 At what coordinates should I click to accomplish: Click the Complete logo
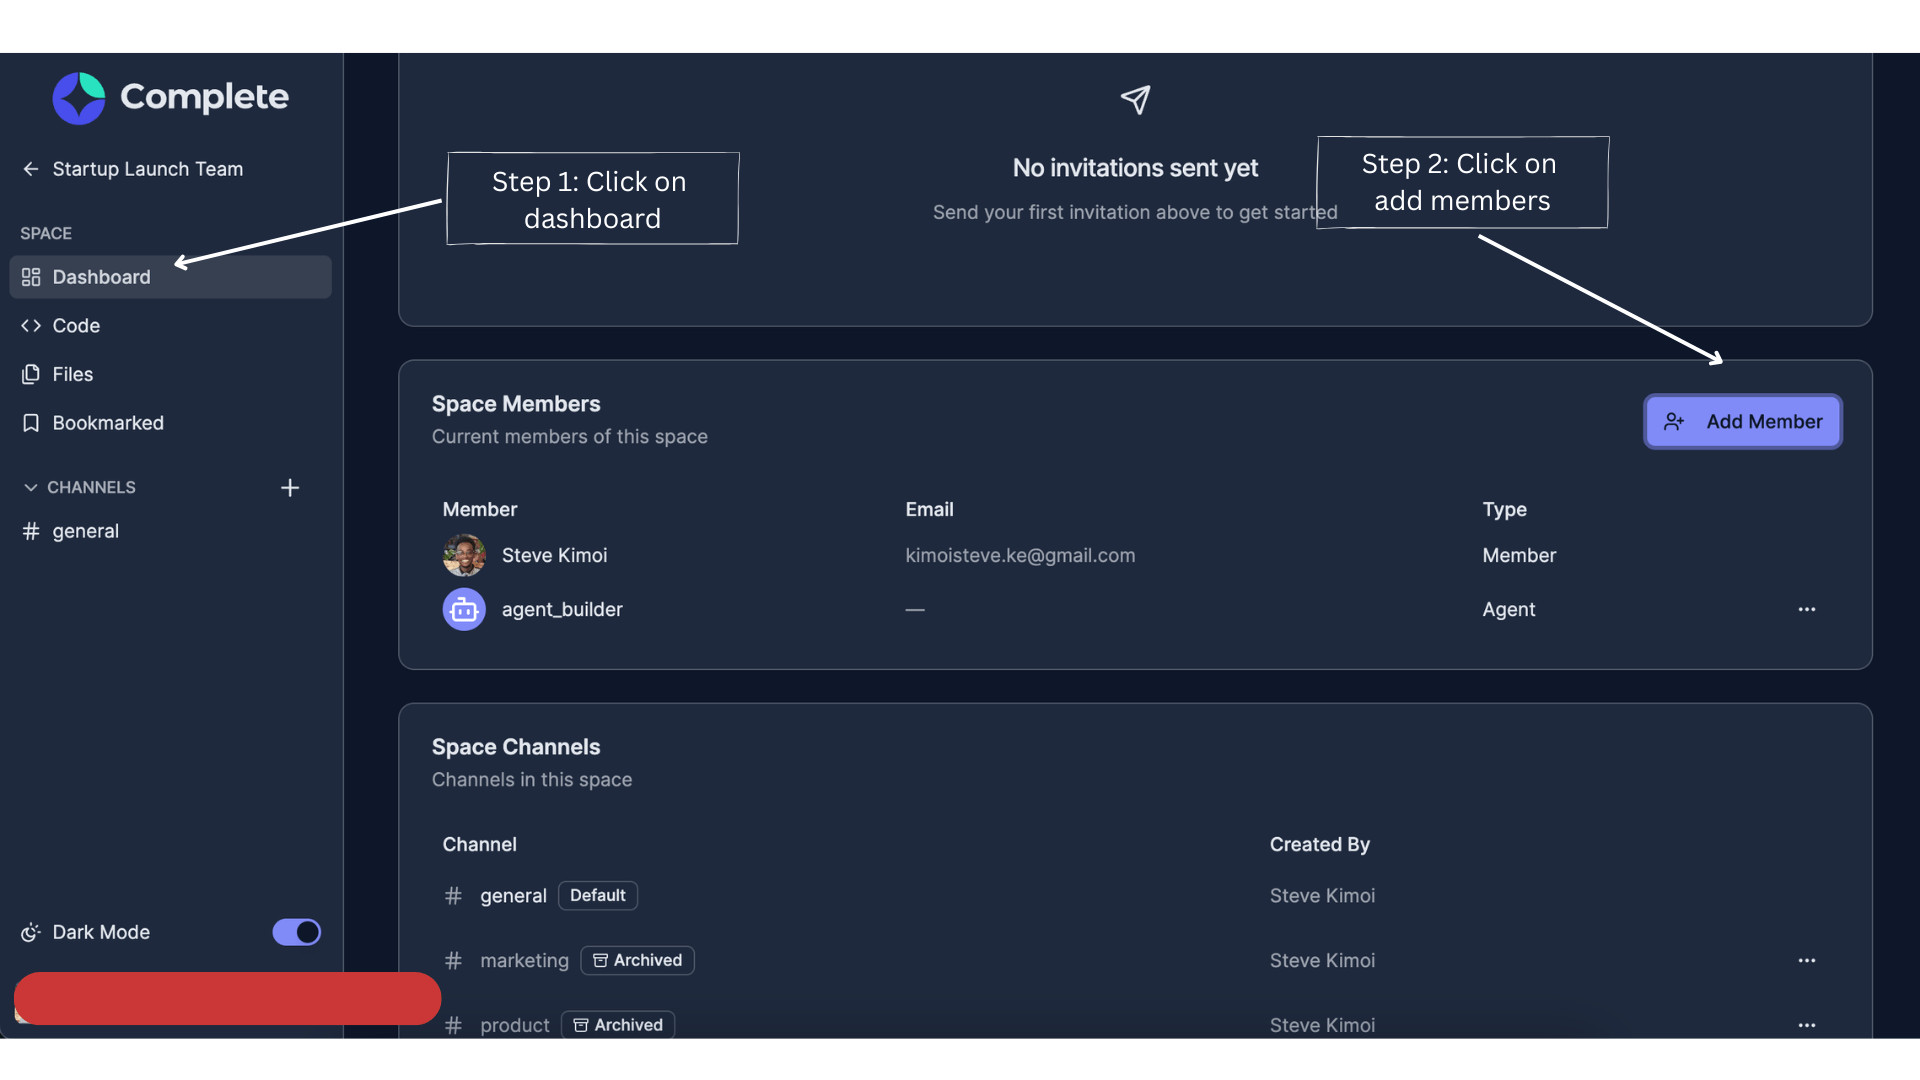(78, 97)
